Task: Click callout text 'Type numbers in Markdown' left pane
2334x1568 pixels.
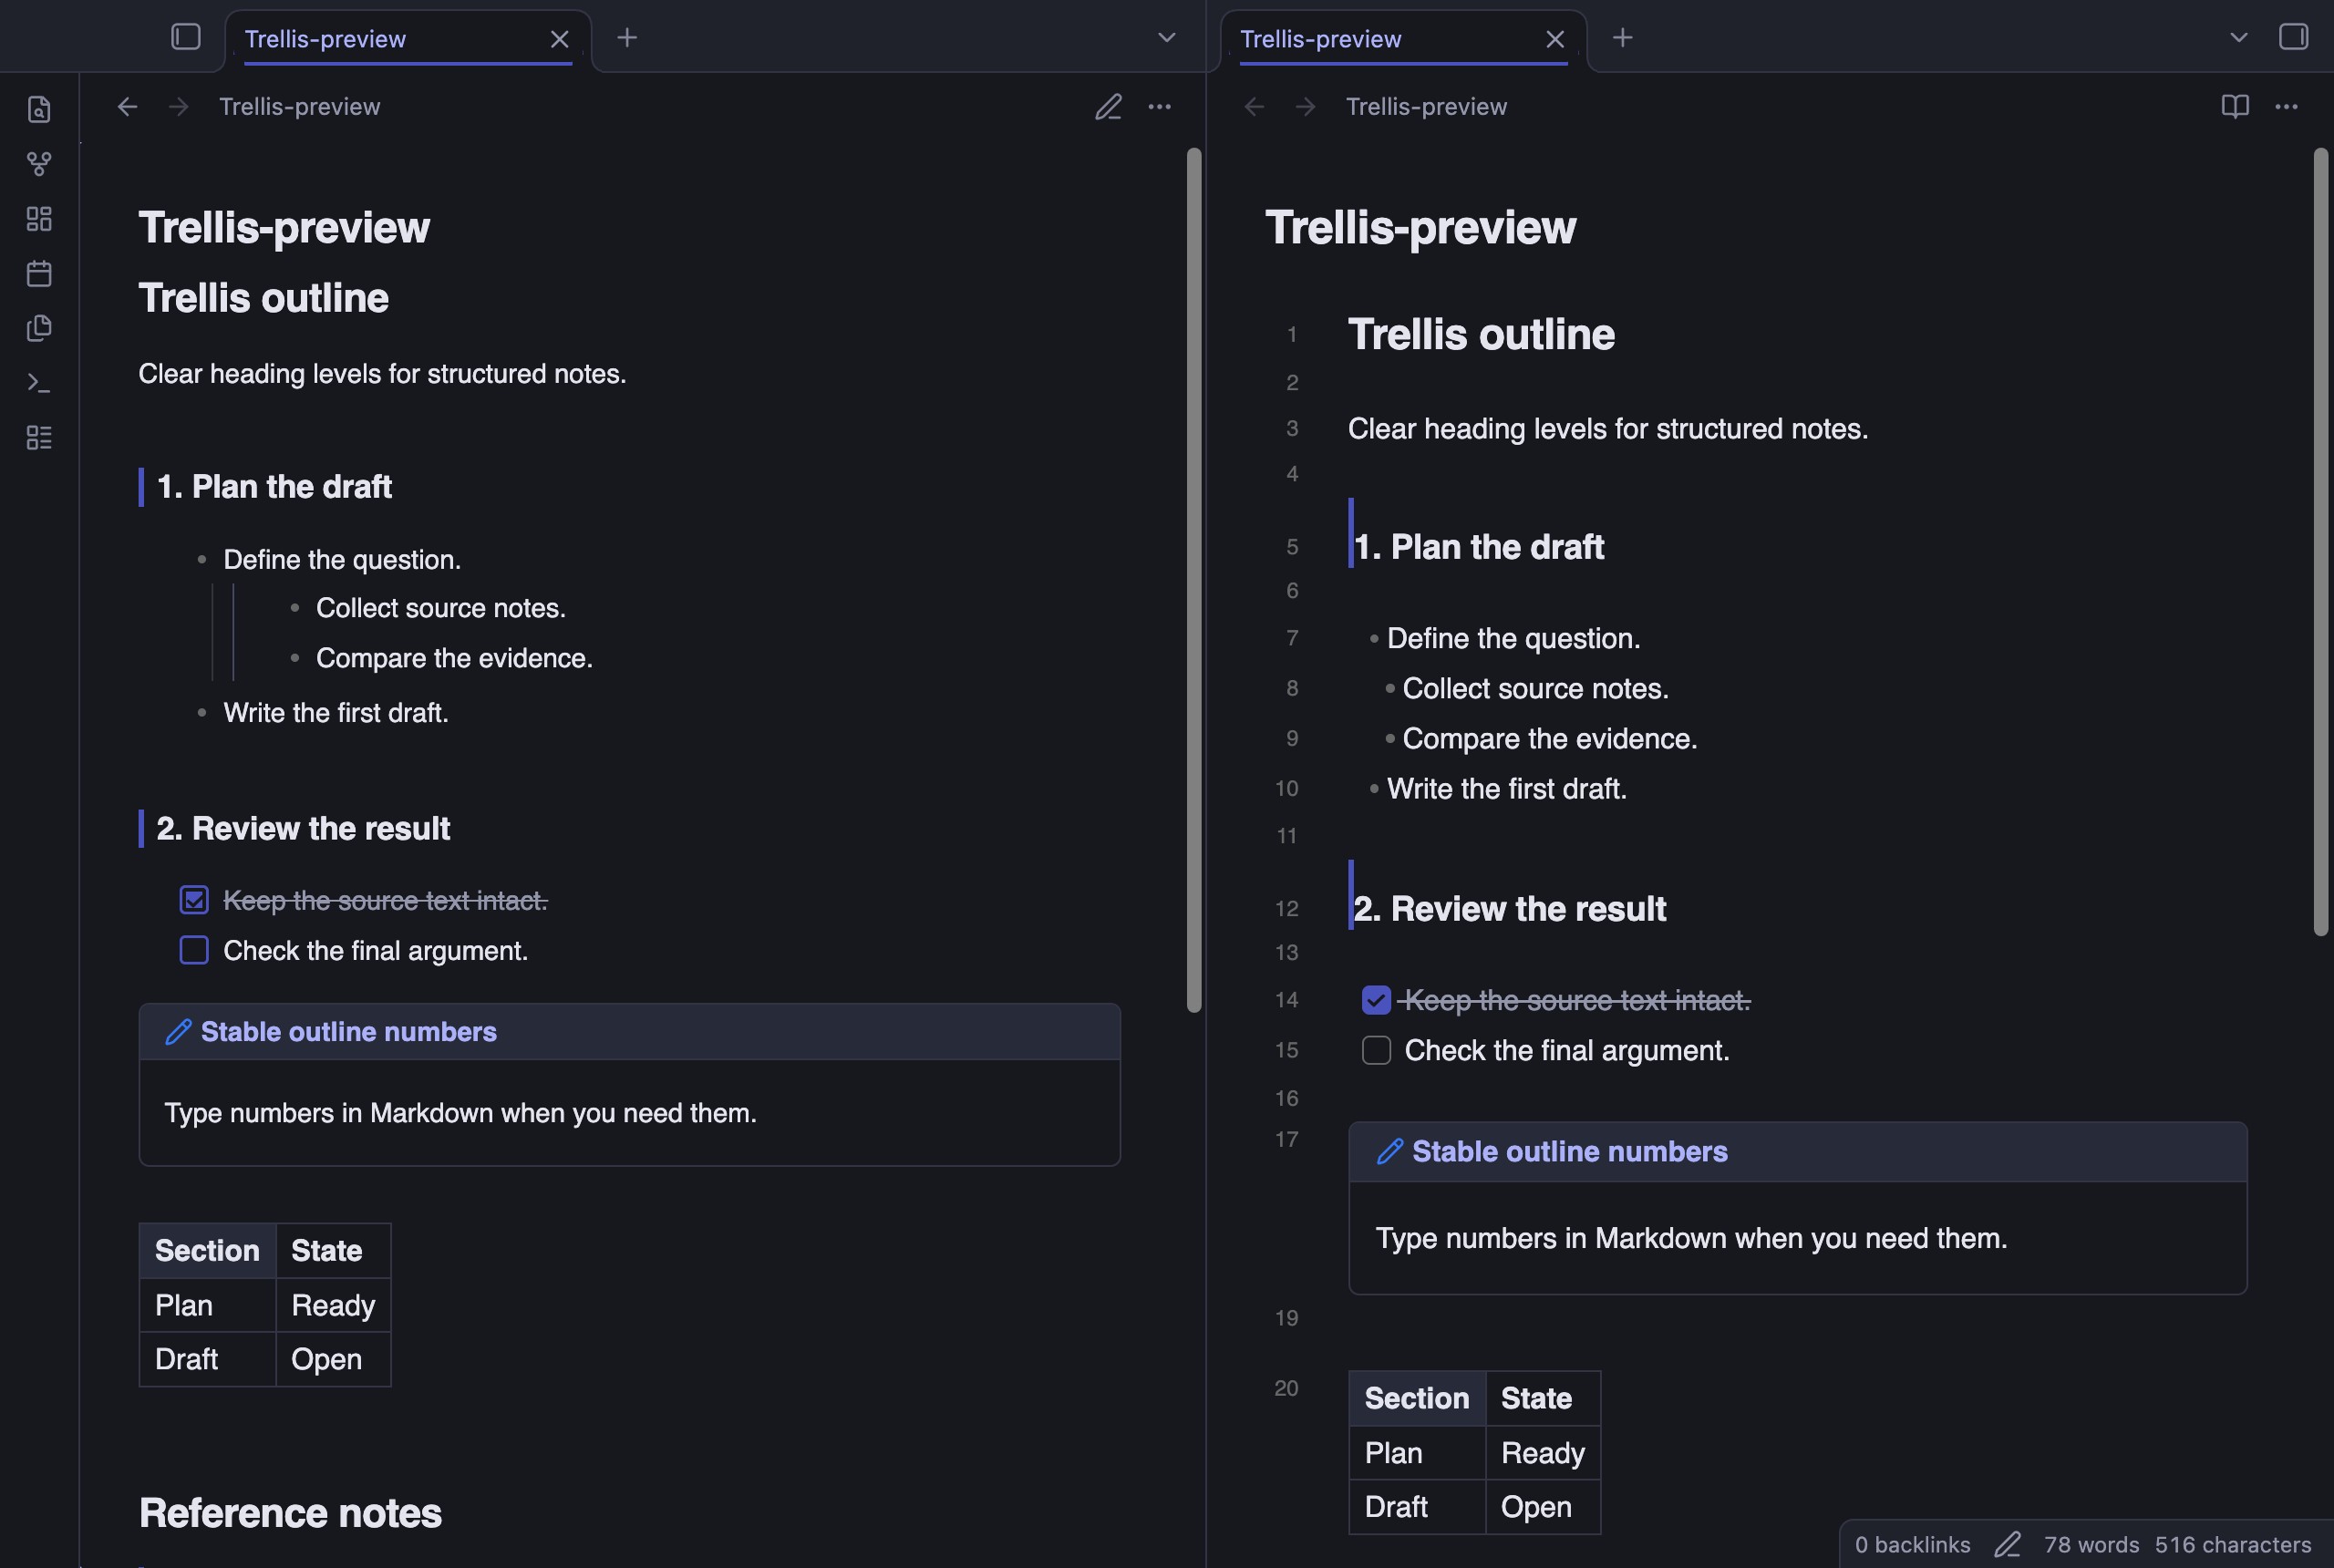Action: point(460,1113)
